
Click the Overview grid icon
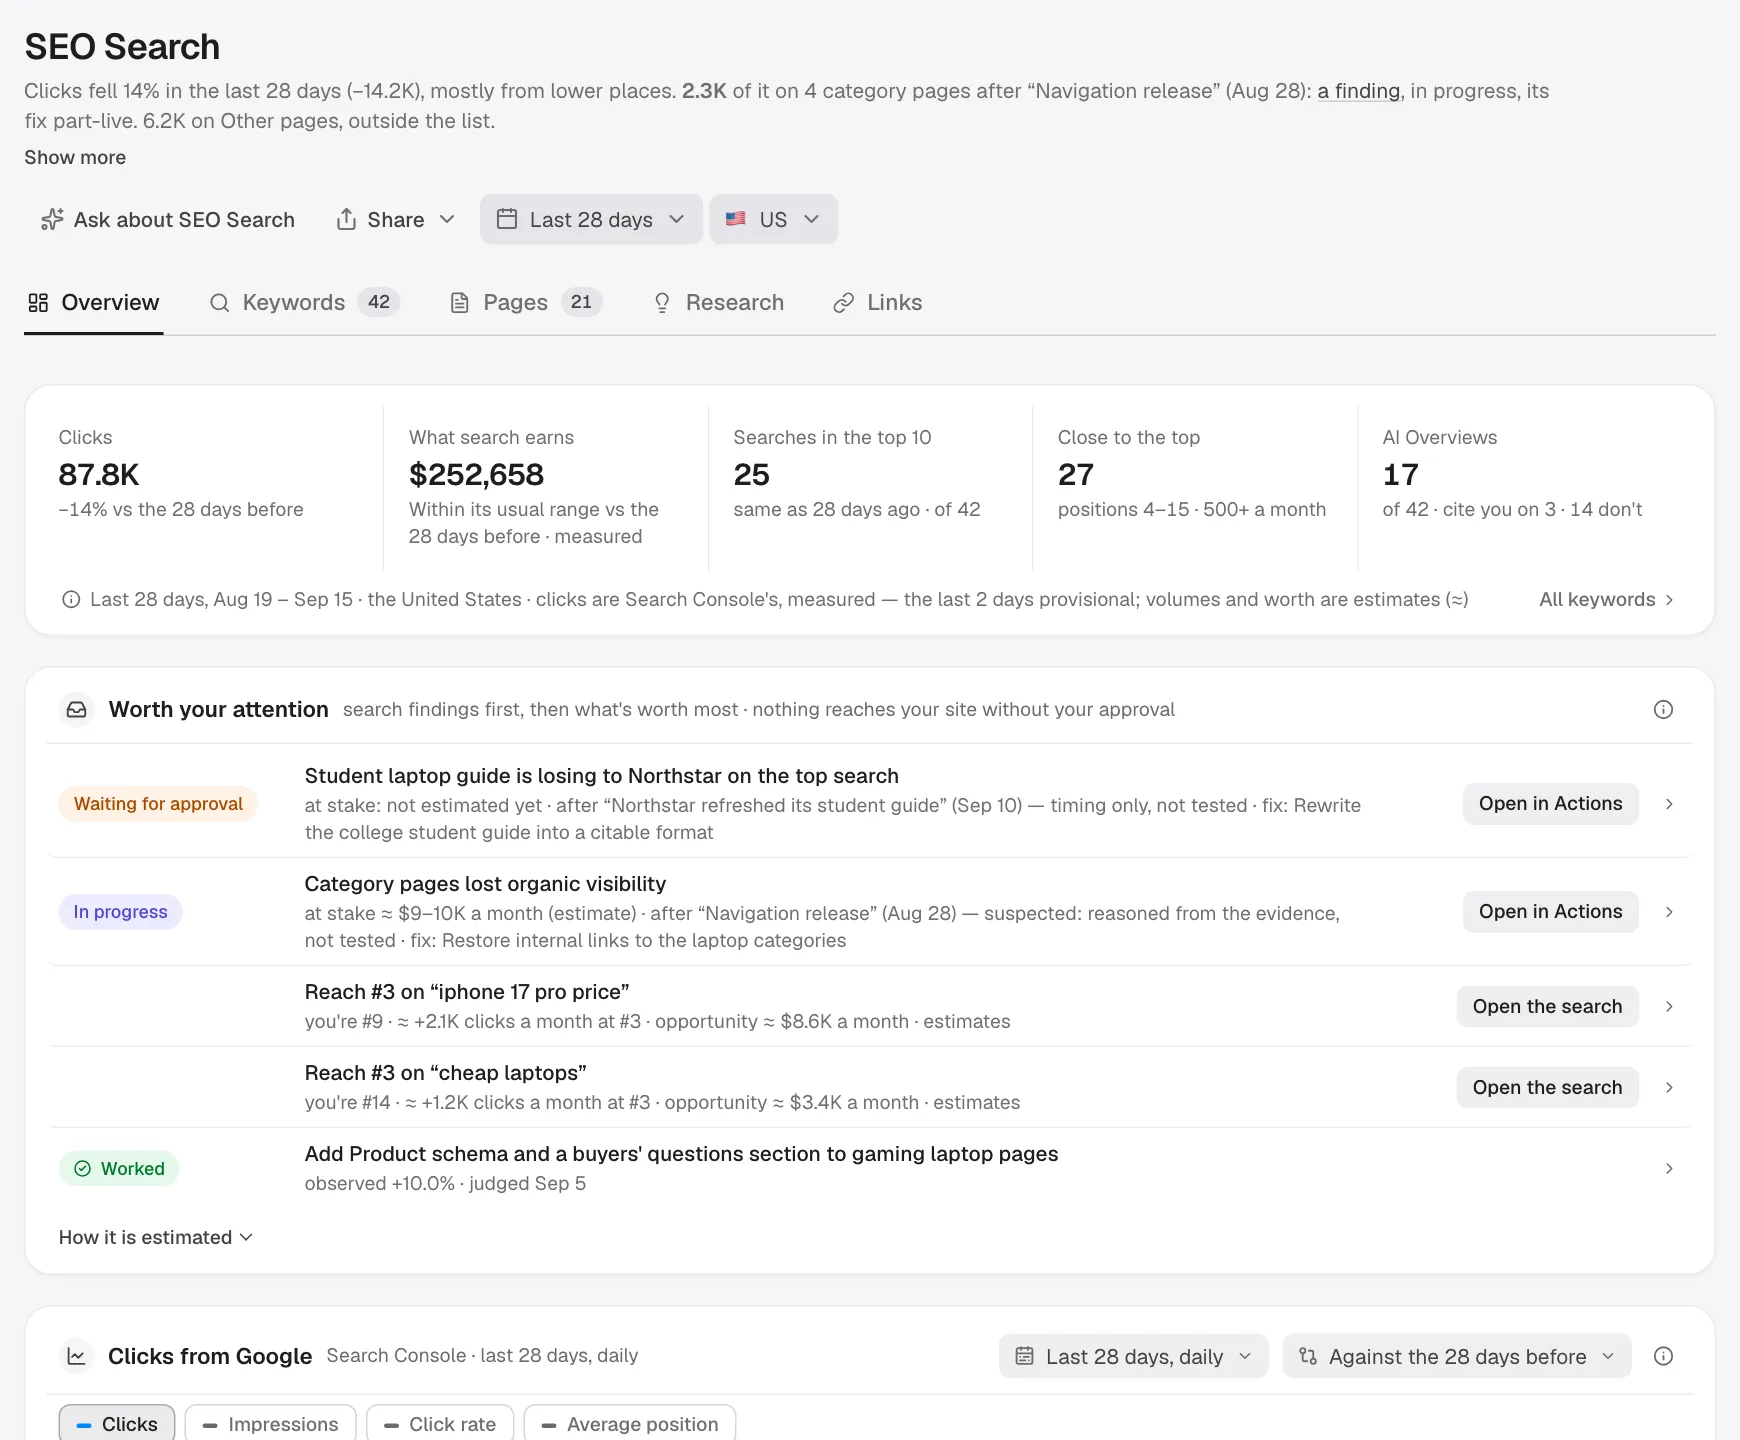pyautogui.click(x=38, y=302)
